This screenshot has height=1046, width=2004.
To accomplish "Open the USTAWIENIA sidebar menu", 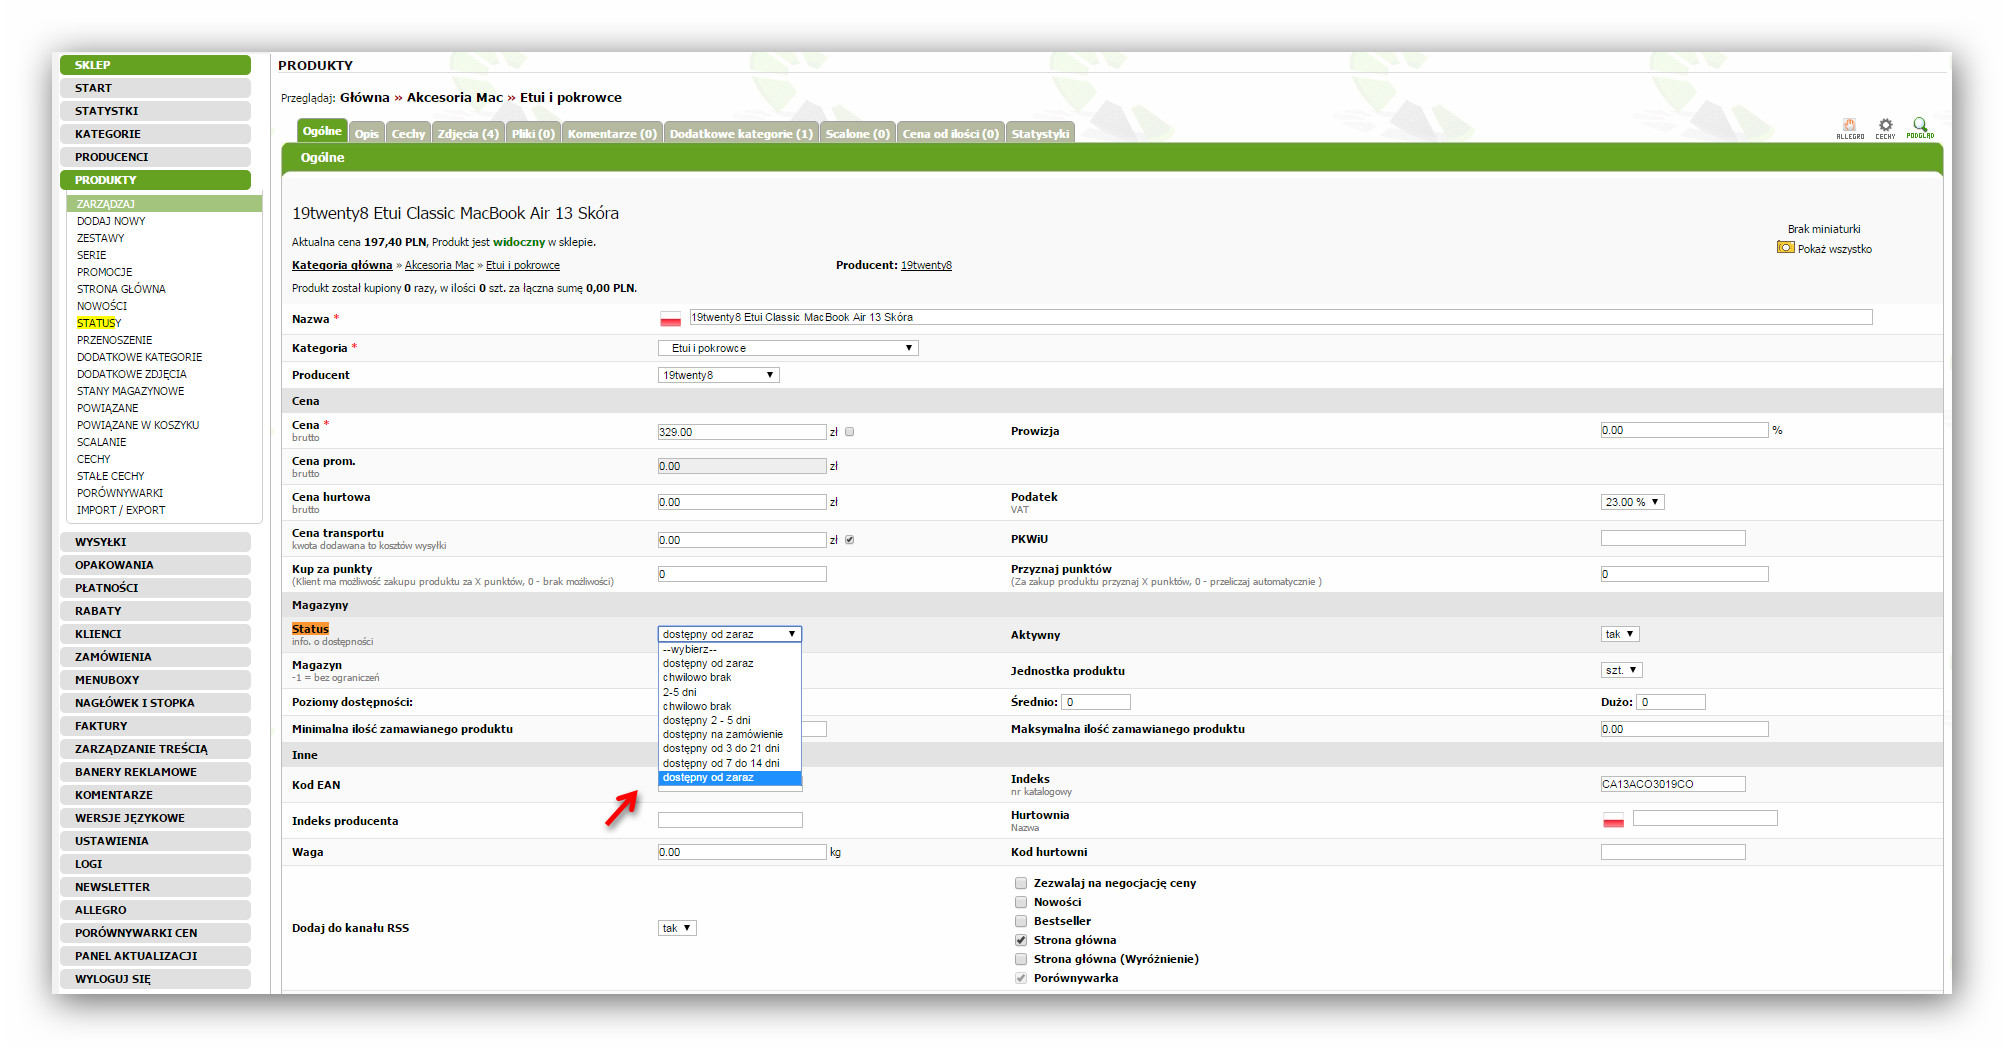I will (x=155, y=841).
